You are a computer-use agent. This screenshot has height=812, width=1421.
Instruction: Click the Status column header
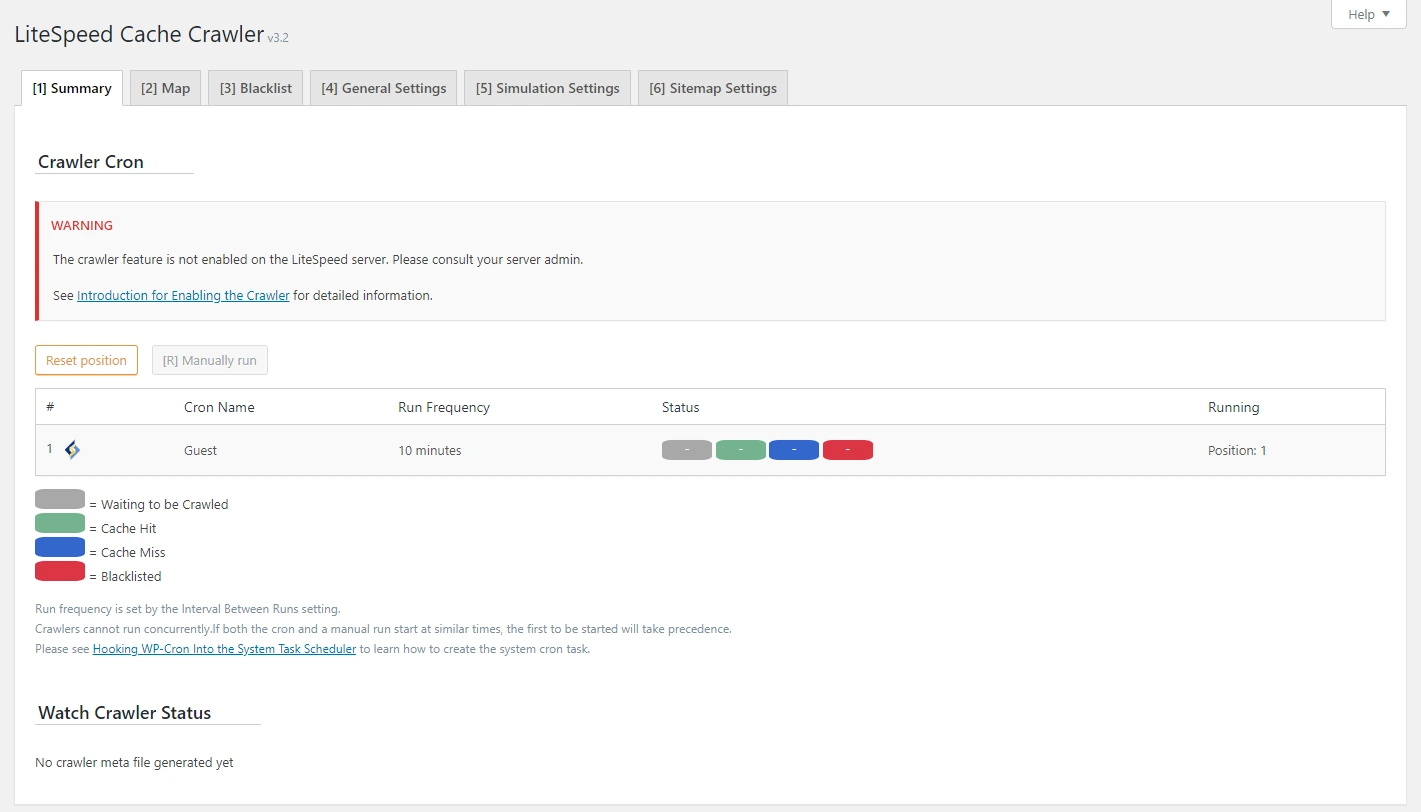[x=681, y=407]
